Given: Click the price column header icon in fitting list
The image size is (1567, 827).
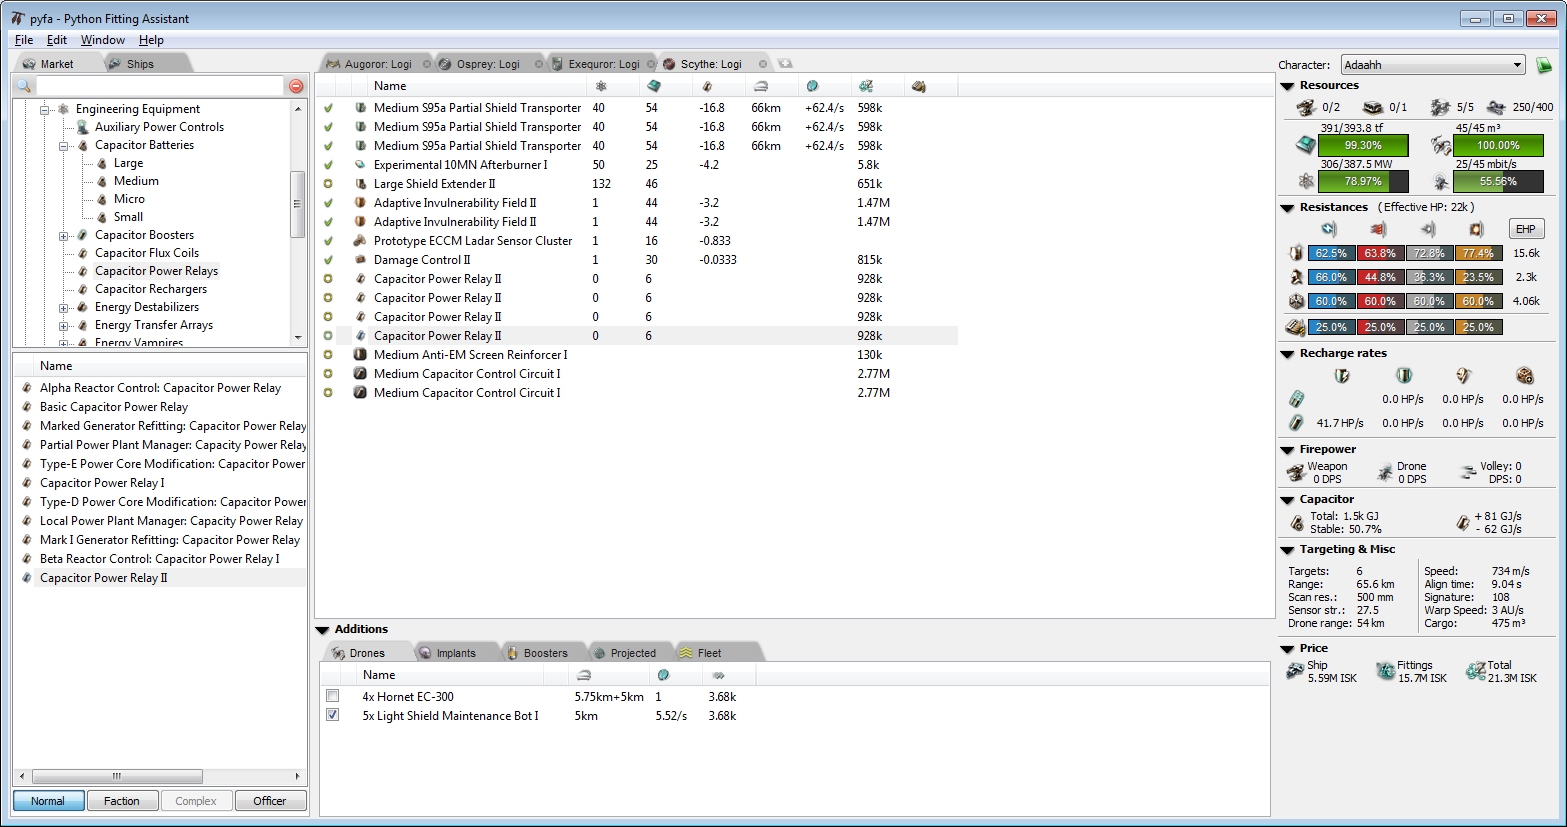Looking at the screenshot, I should tap(866, 86).
